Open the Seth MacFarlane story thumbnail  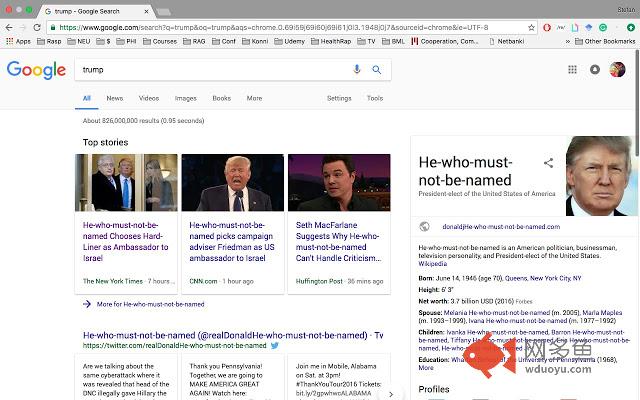tap(339, 182)
